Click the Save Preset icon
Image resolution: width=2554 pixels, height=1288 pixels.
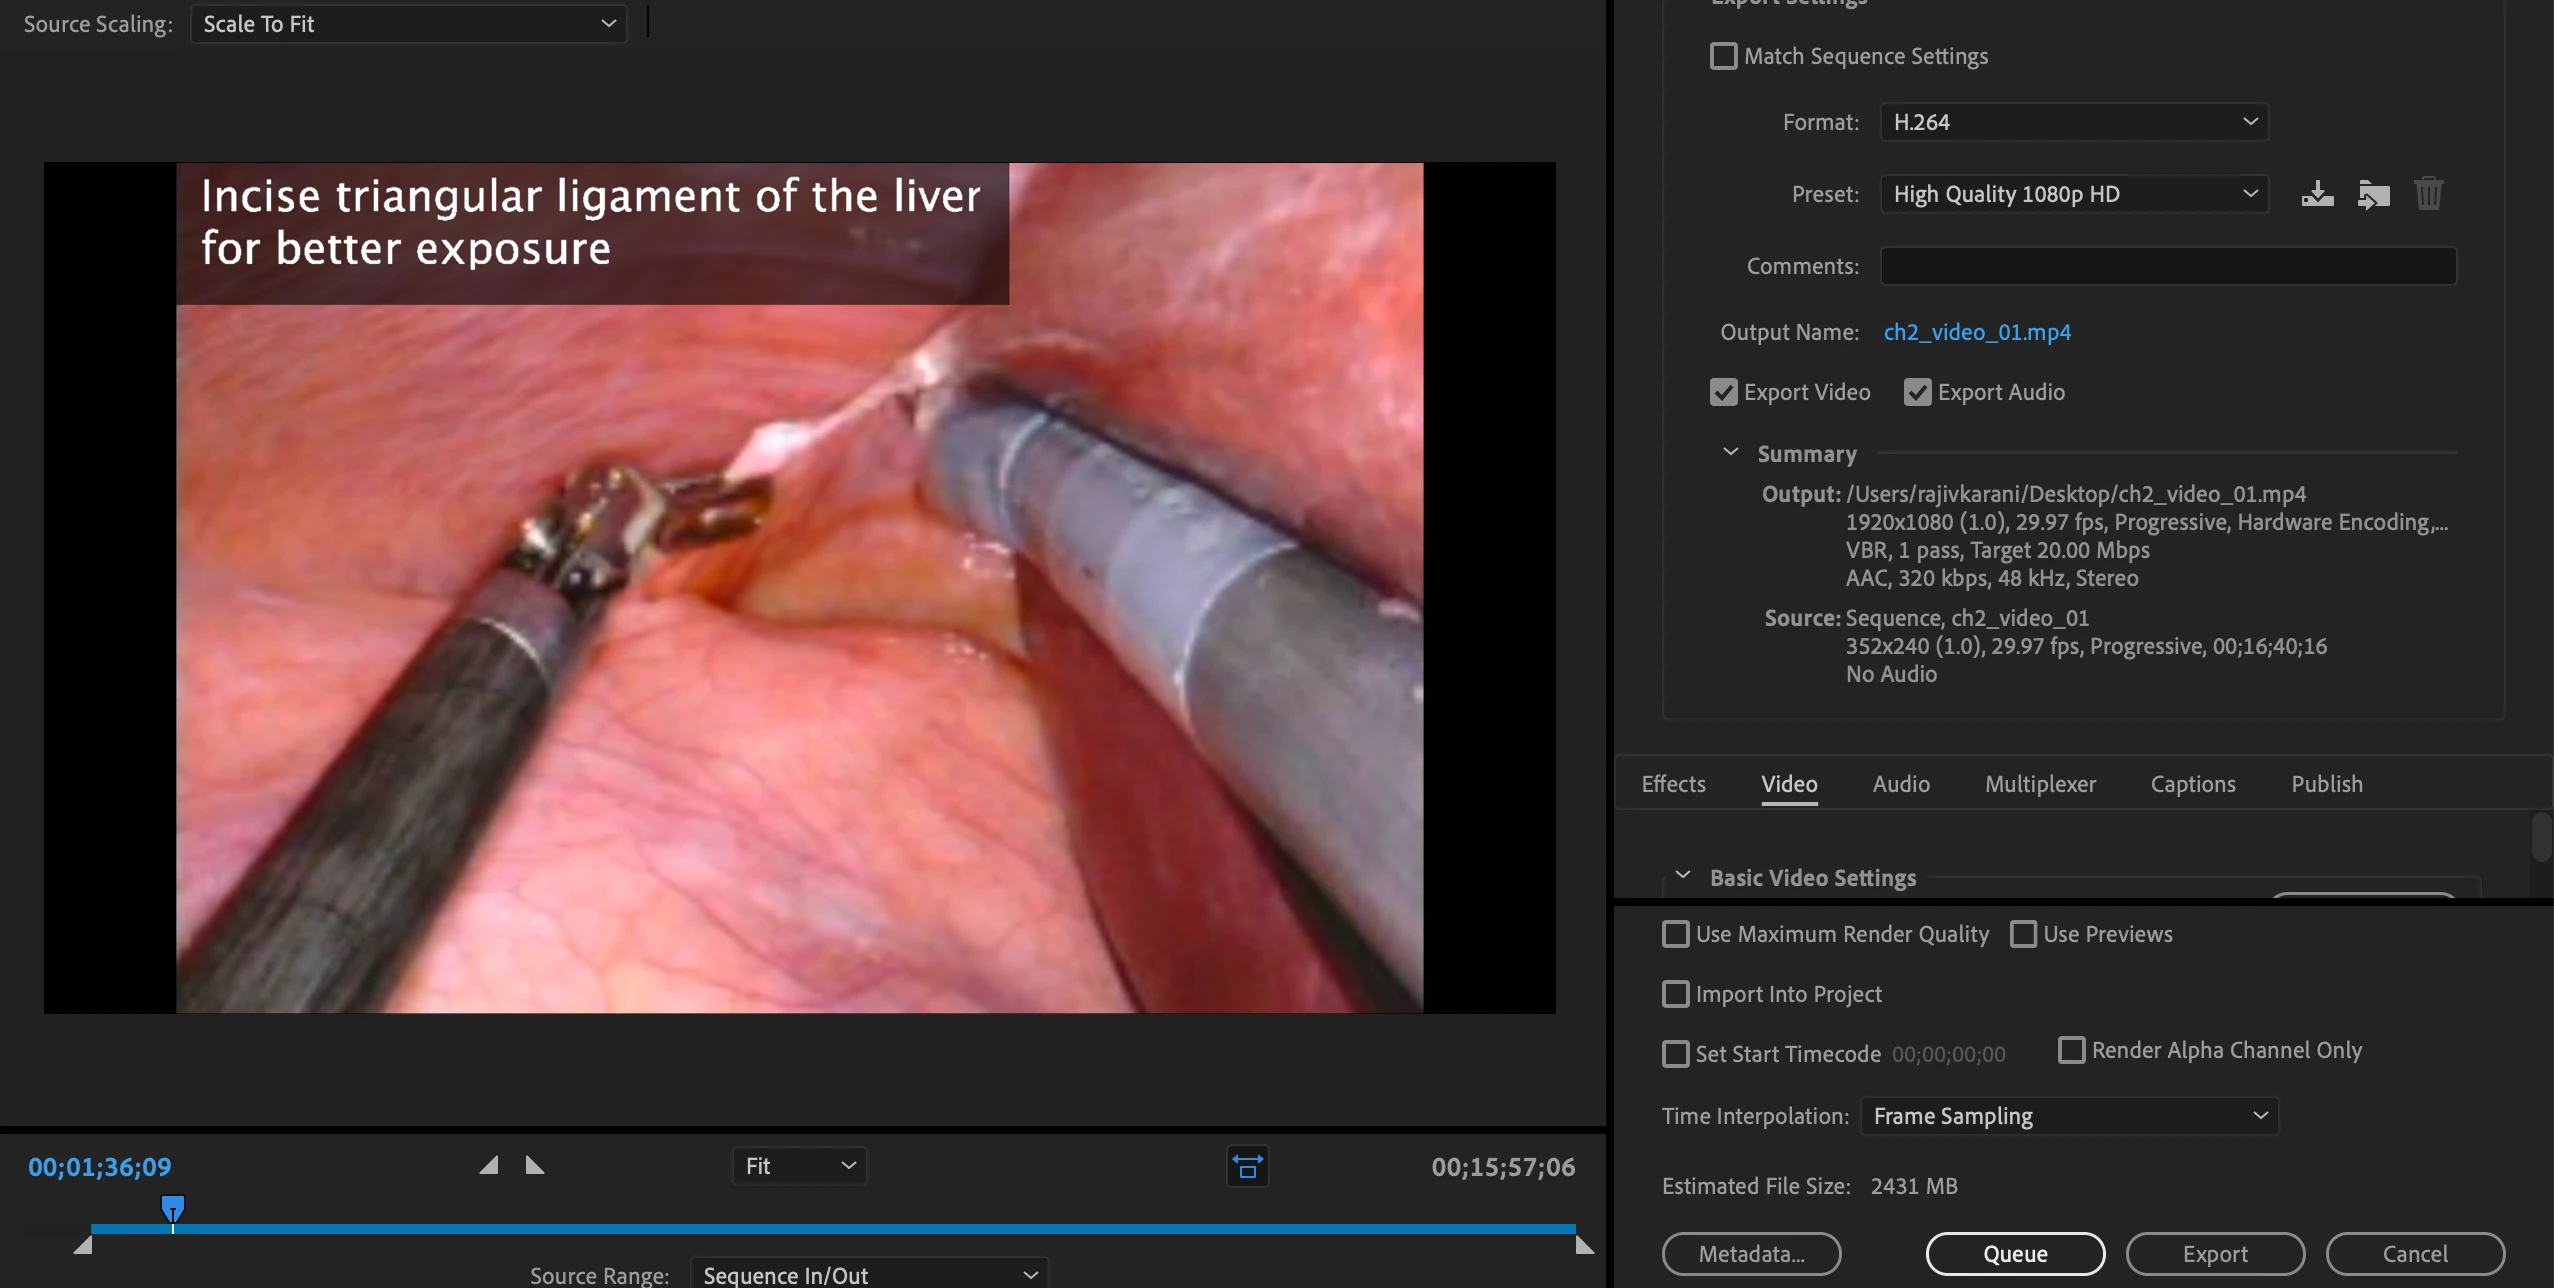pos(2317,194)
